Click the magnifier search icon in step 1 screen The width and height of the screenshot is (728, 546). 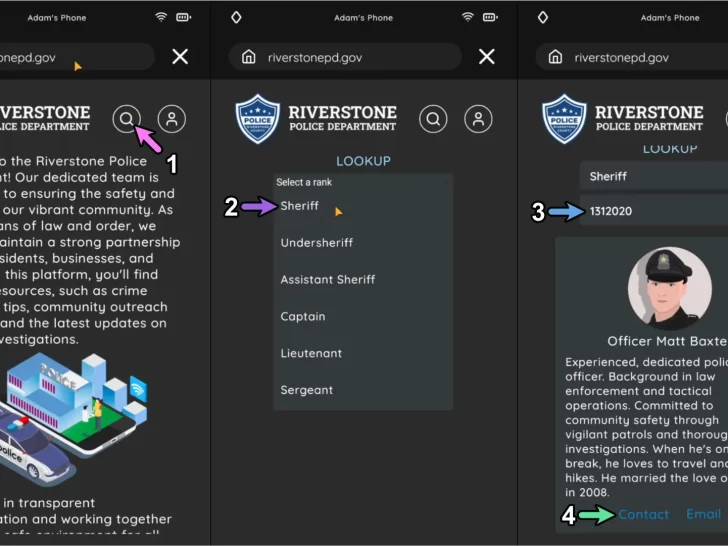coord(126,120)
